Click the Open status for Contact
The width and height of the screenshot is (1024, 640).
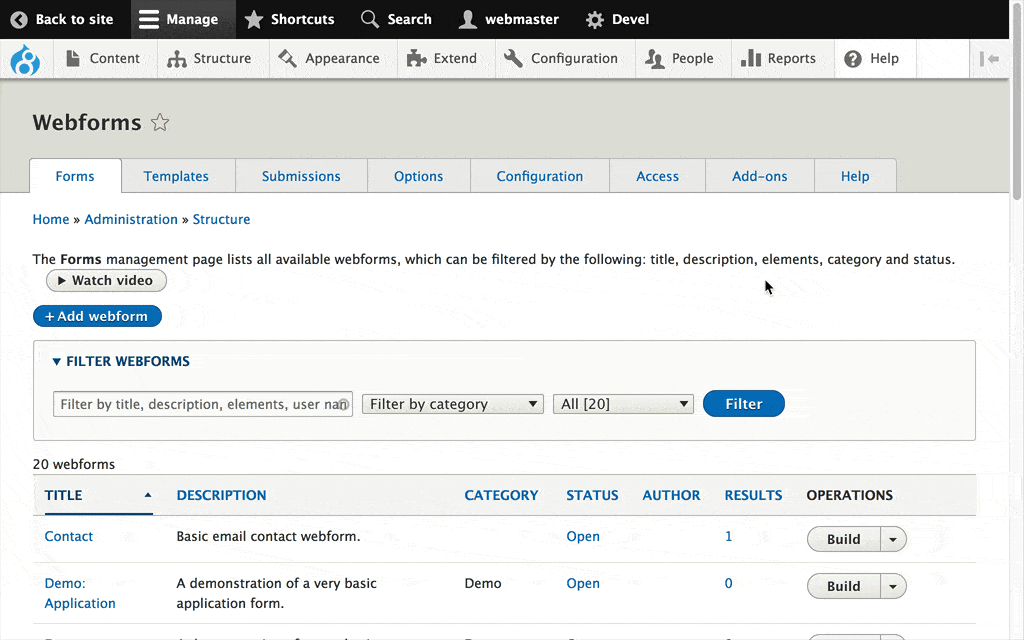tap(583, 536)
